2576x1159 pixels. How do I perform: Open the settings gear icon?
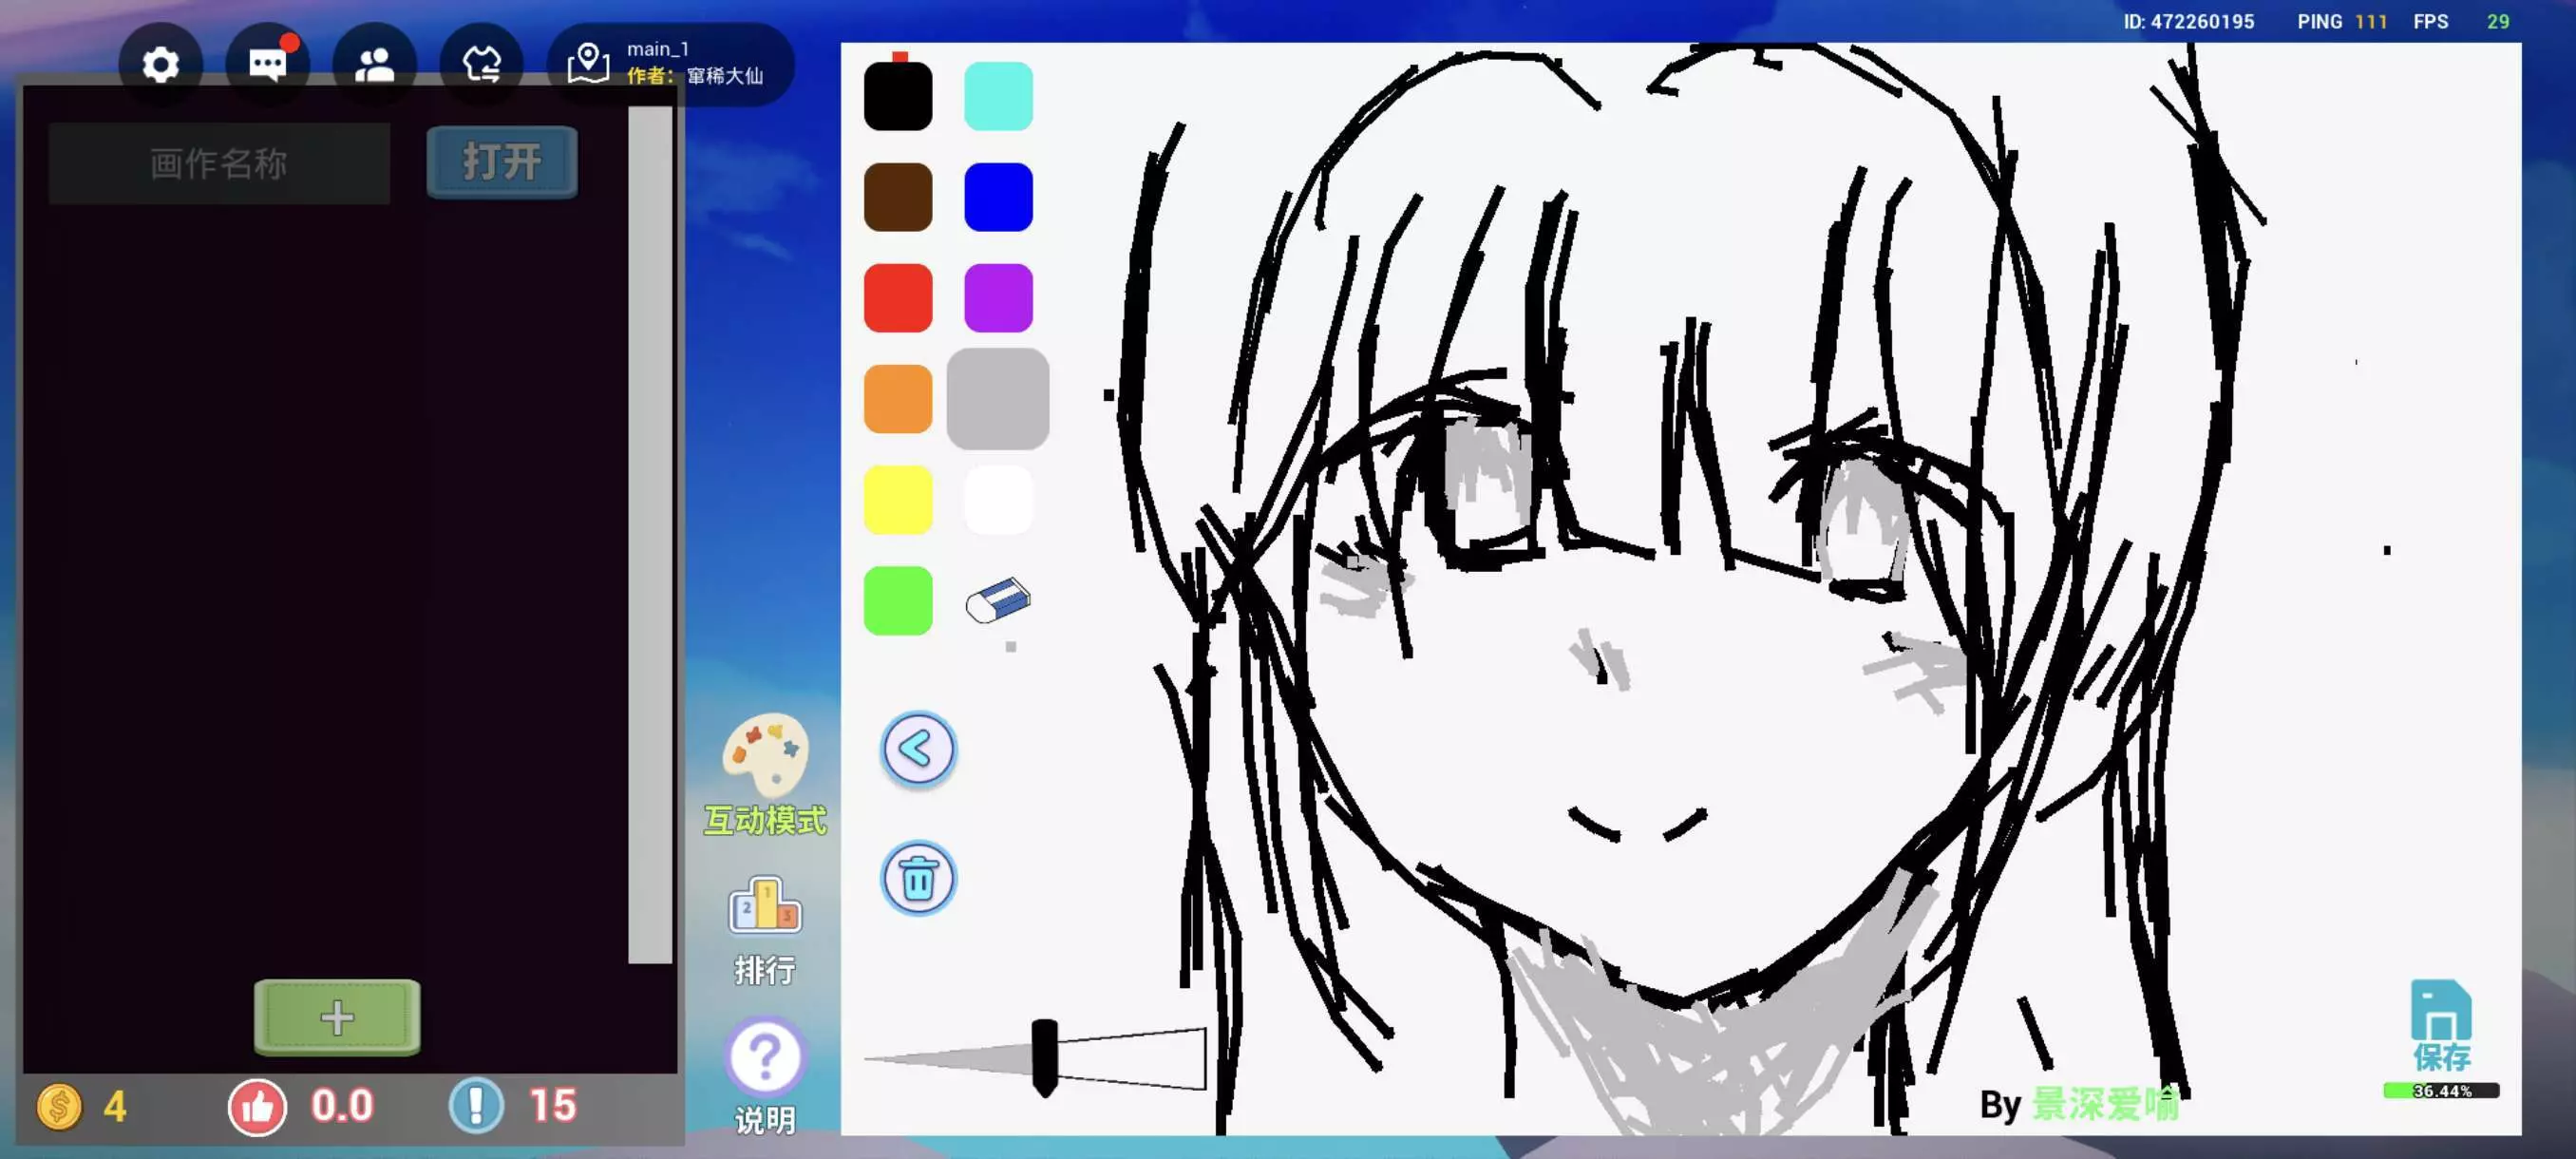click(160, 65)
